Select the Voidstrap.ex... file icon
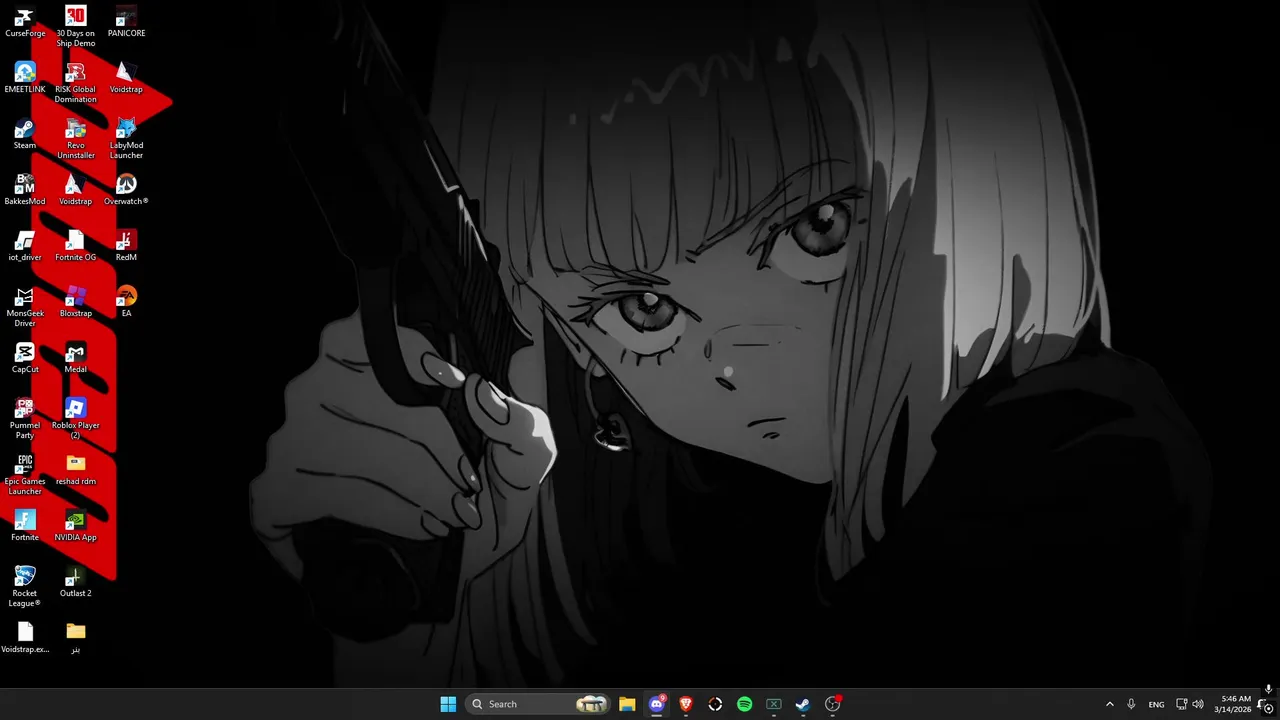1280x720 pixels. point(25,638)
